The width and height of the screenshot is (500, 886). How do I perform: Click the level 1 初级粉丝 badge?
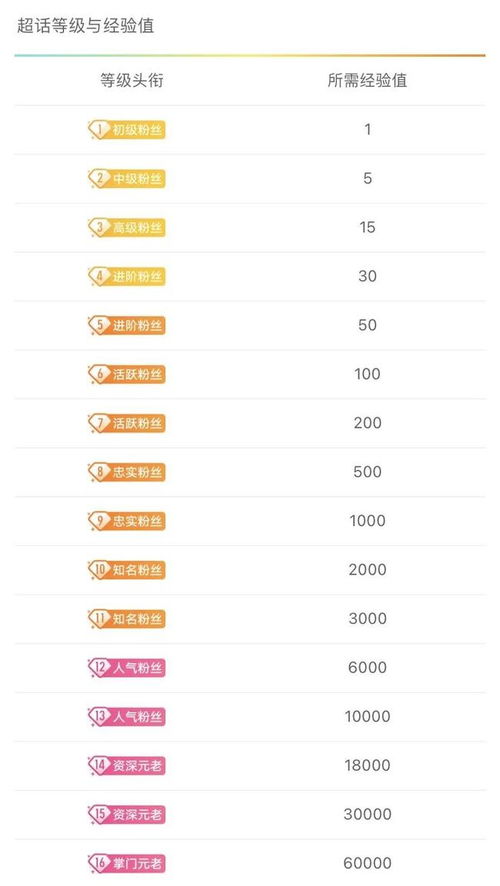pyautogui.click(x=127, y=130)
